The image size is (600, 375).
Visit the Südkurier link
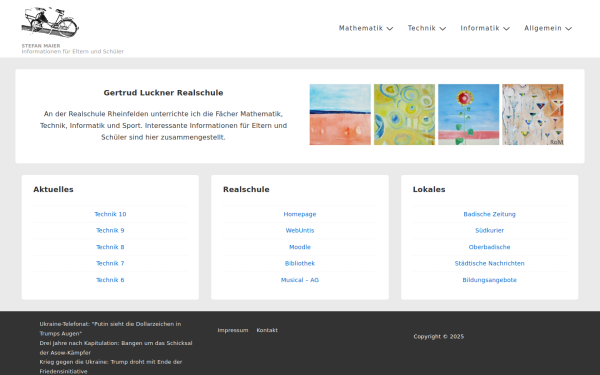[x=489, y=230]
